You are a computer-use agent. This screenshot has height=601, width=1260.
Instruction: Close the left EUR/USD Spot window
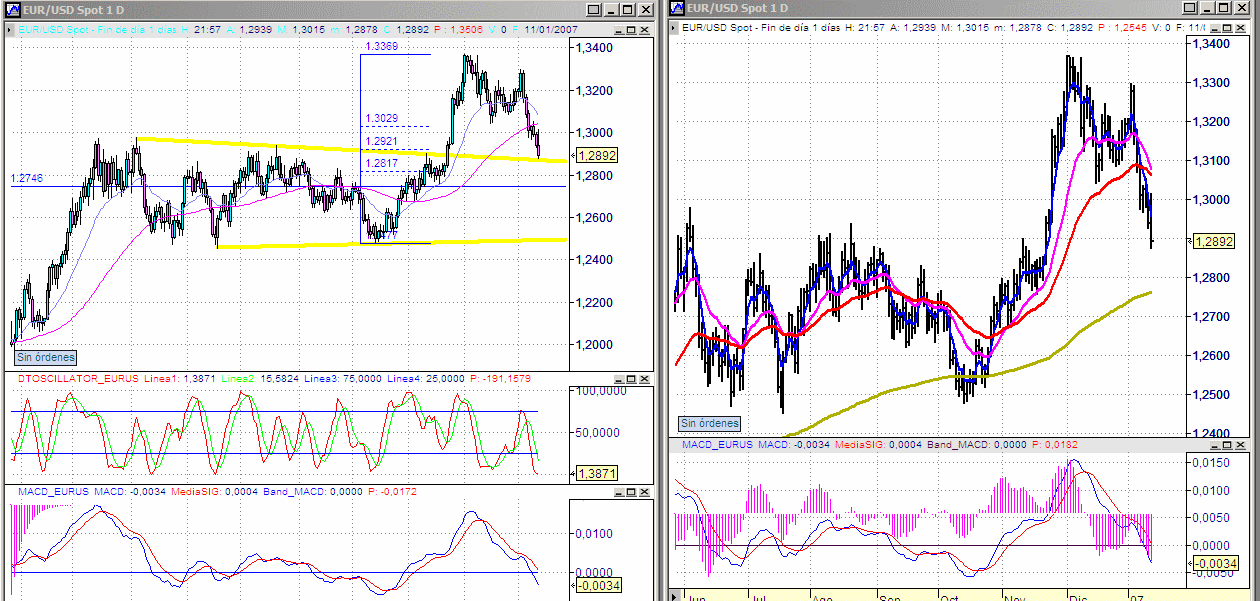tap(646, 10)
